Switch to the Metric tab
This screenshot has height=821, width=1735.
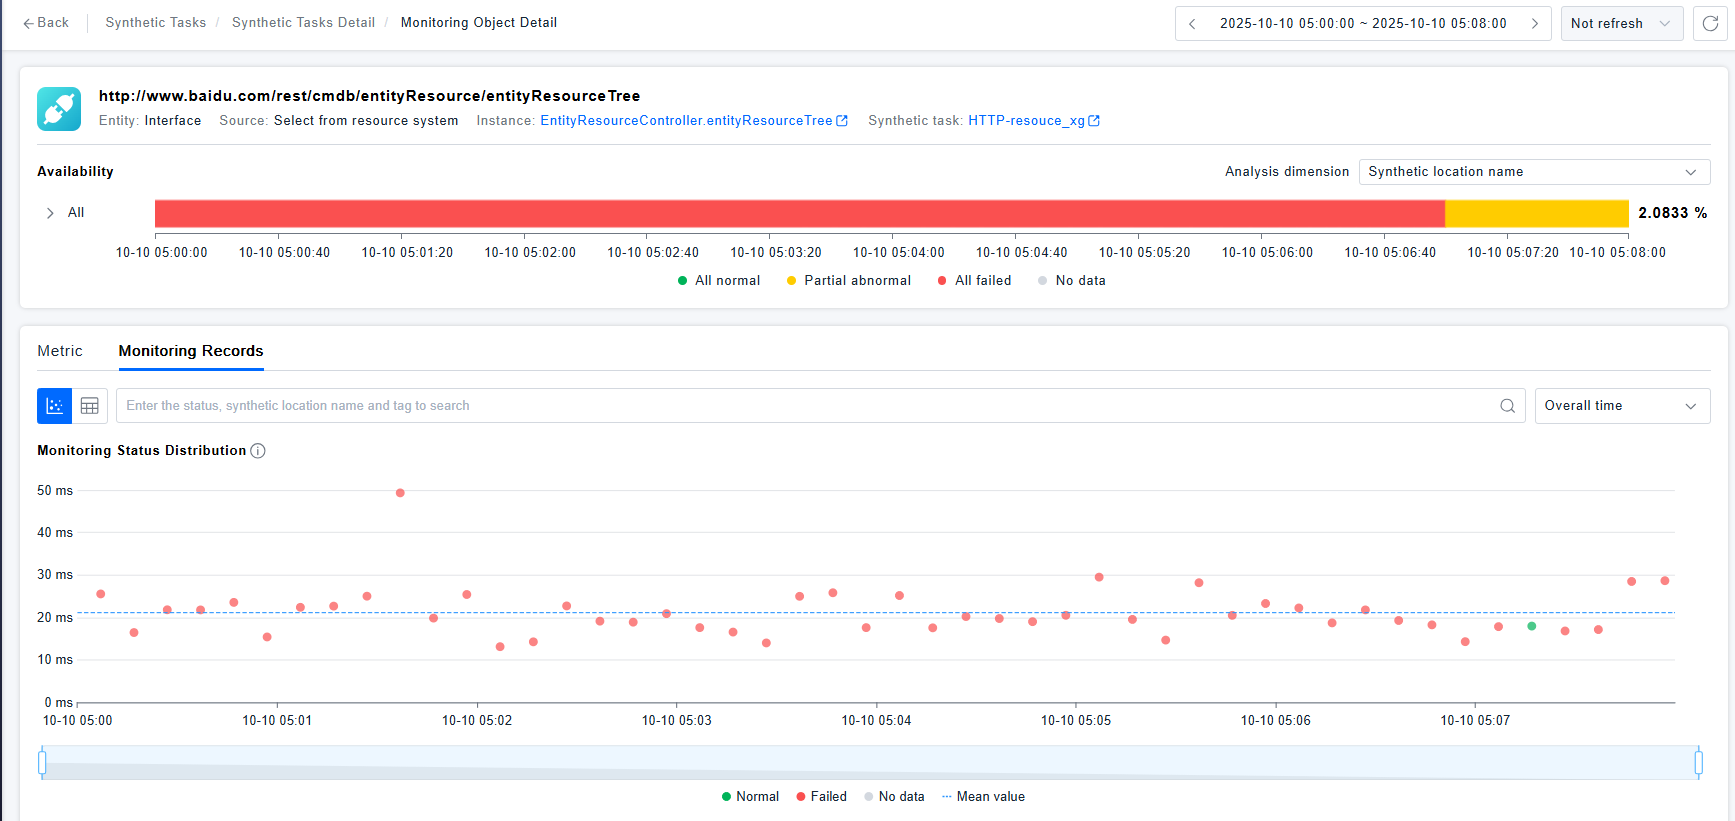[60, 351]
